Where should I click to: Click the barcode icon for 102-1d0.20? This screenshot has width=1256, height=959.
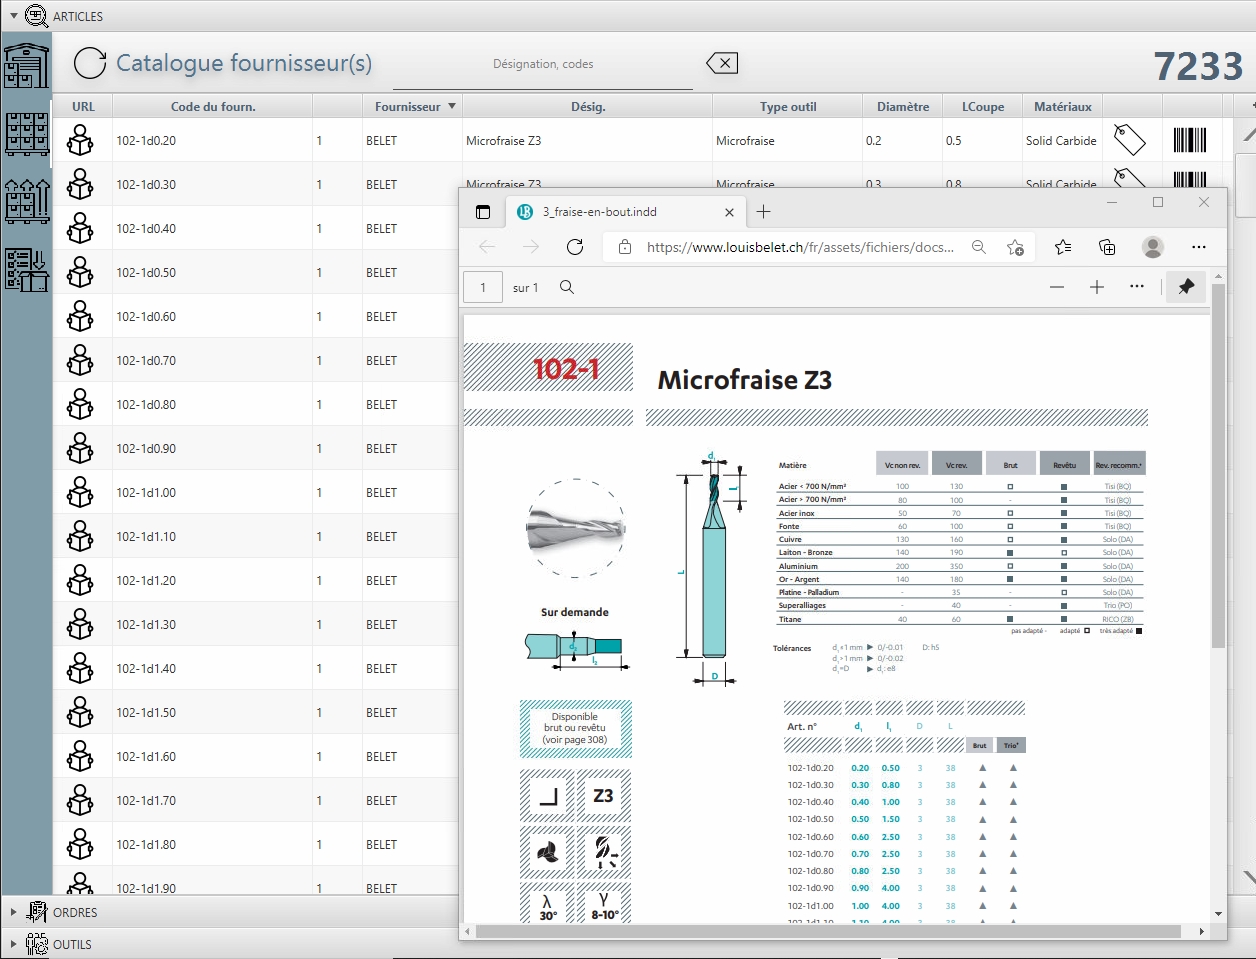(1190, 140)
